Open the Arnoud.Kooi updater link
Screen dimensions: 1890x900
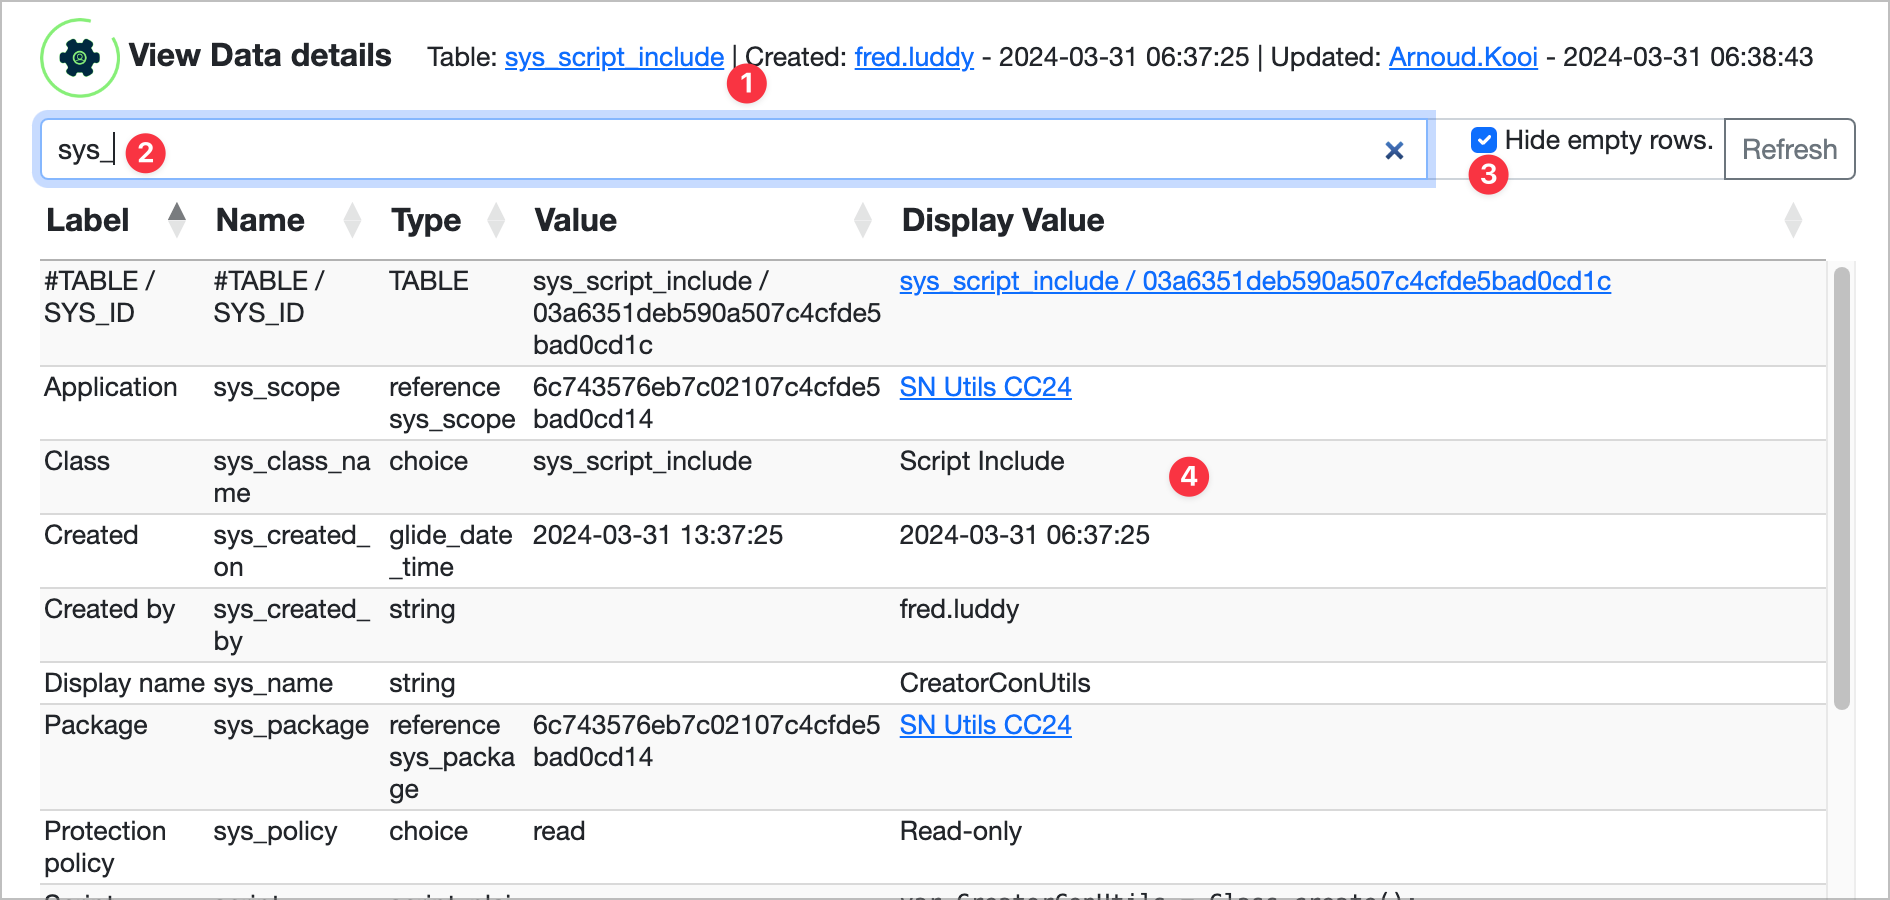coord(1463,57)
